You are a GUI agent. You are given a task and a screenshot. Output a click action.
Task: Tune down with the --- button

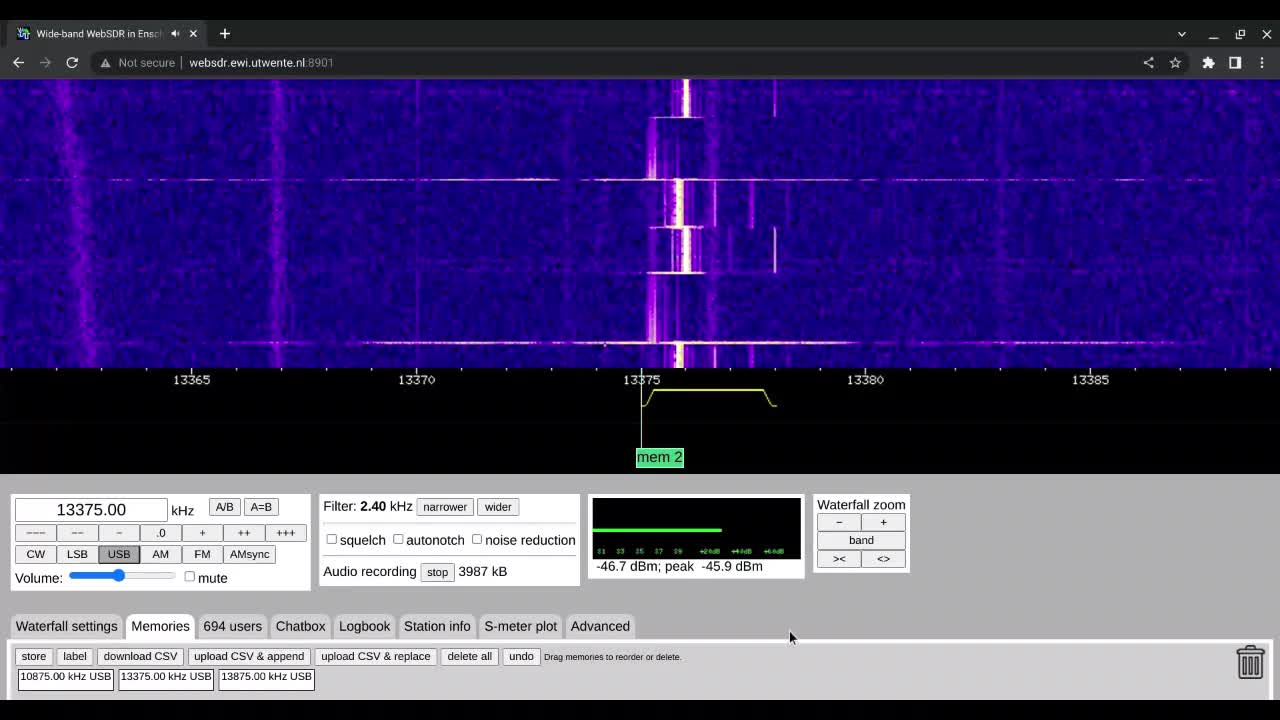pos(35,533)
